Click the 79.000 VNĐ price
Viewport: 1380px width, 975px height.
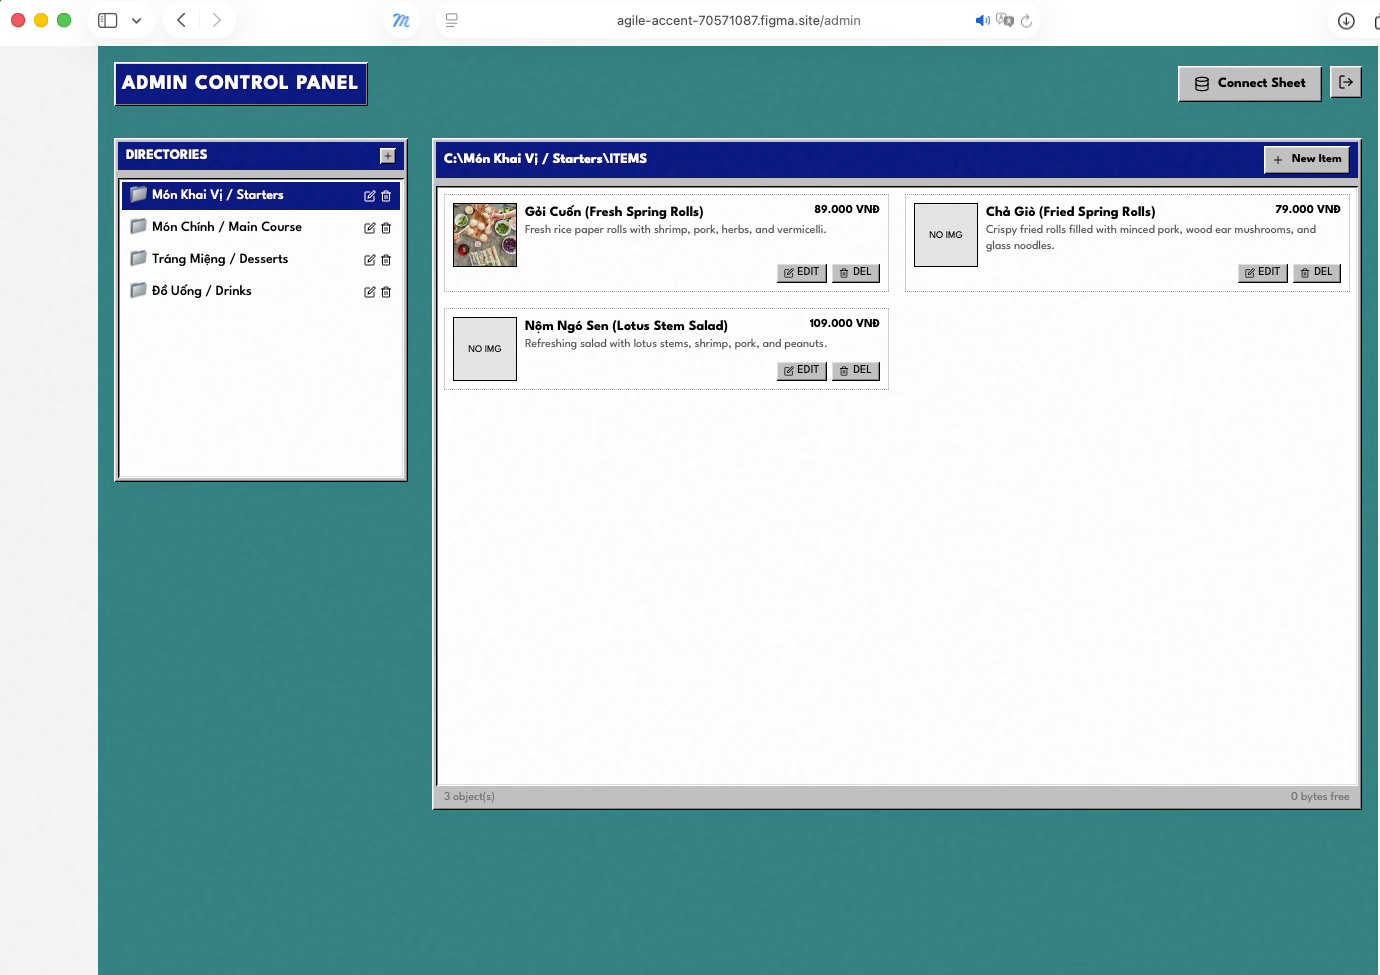coord(1308,209)
